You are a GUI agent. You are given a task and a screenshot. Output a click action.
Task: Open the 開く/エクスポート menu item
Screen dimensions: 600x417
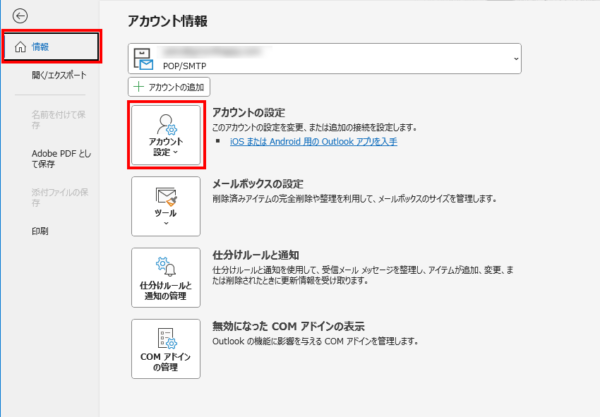click(59, 75)
